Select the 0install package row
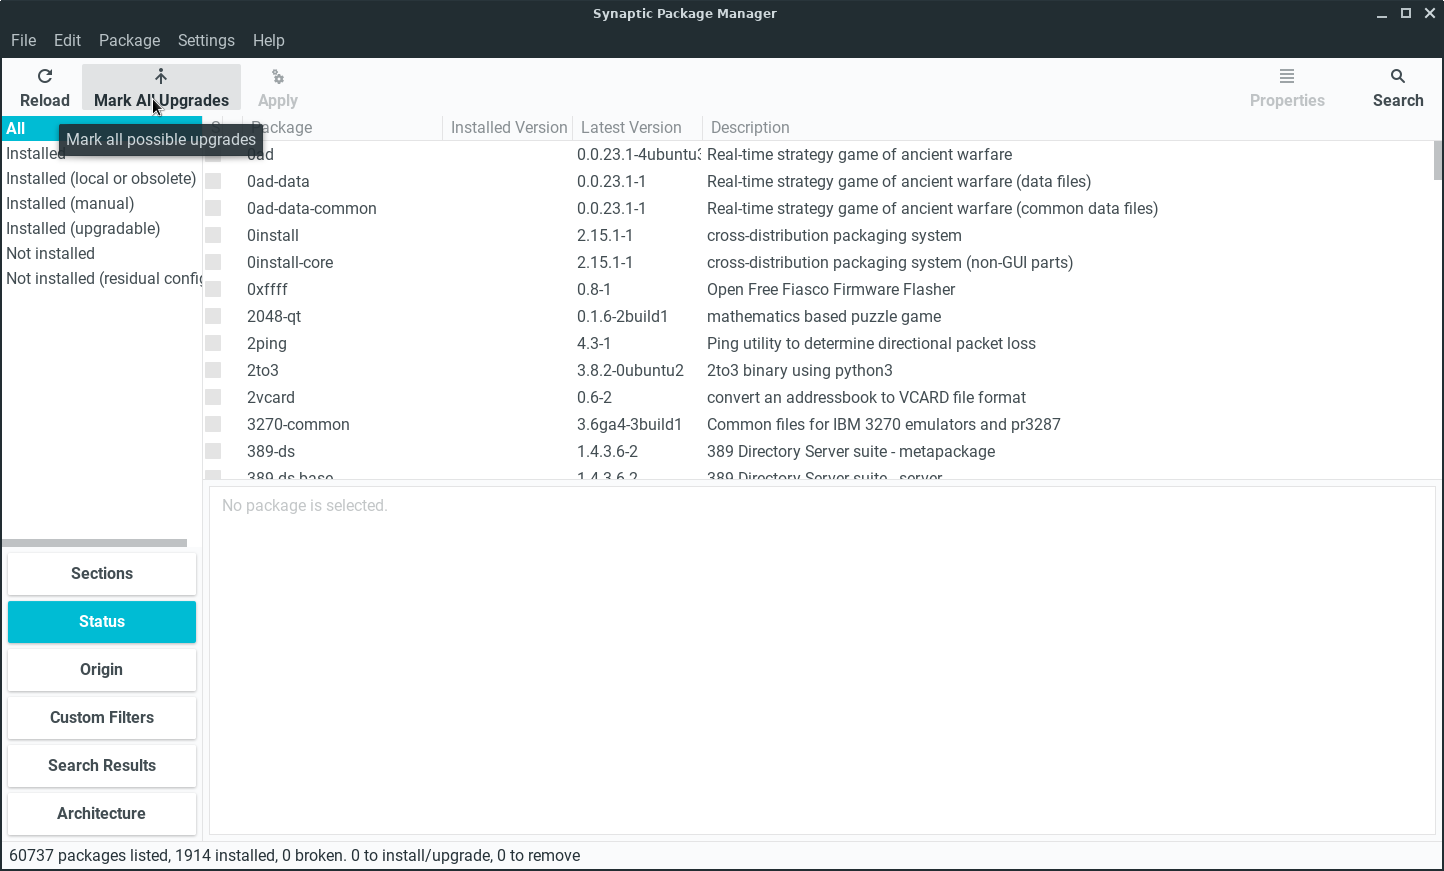1444x871 pixels. [x=819, y=235]
